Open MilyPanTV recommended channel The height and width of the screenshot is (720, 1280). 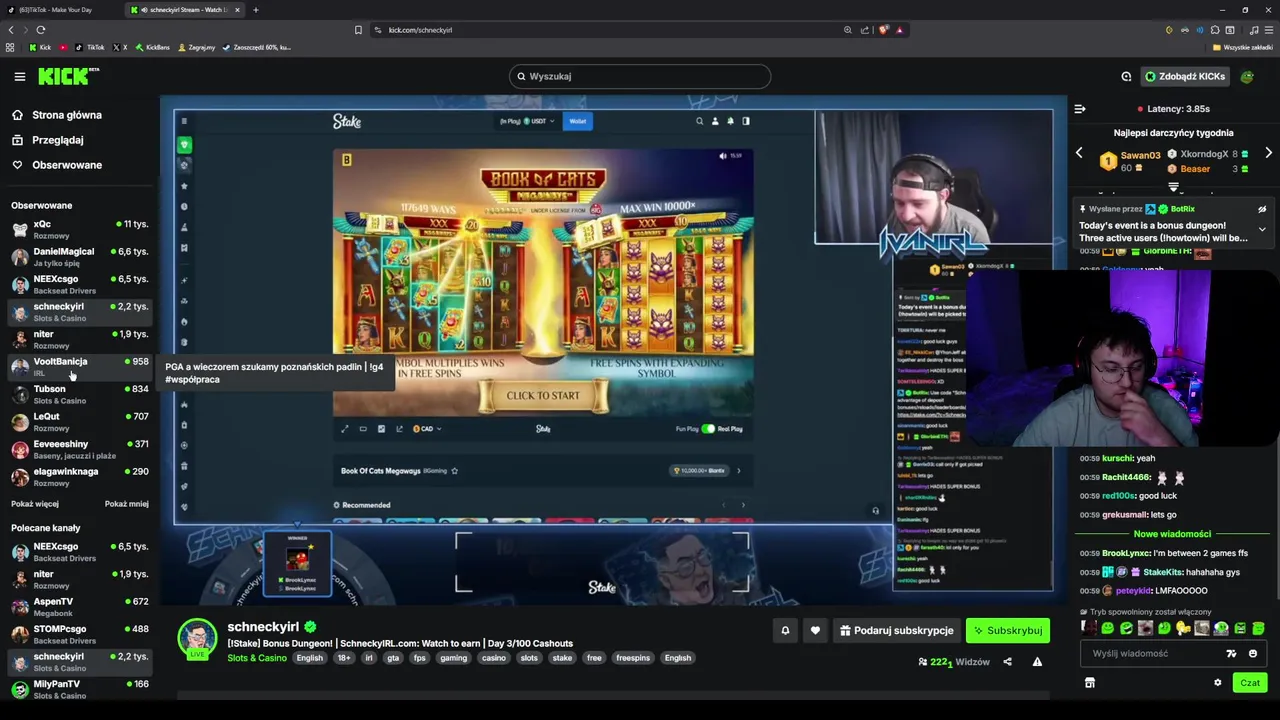78,689
